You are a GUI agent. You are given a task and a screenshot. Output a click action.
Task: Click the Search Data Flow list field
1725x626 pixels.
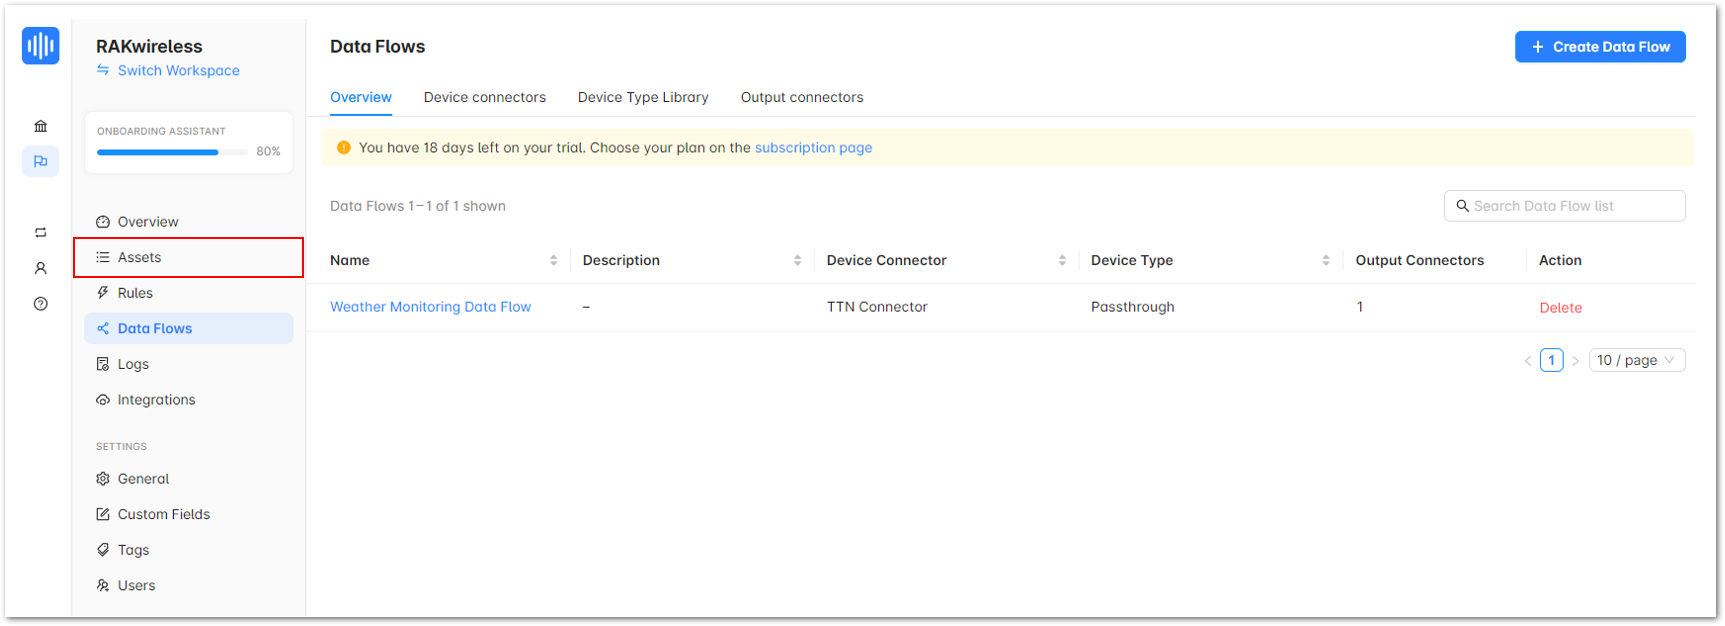tap(1565, 206)
